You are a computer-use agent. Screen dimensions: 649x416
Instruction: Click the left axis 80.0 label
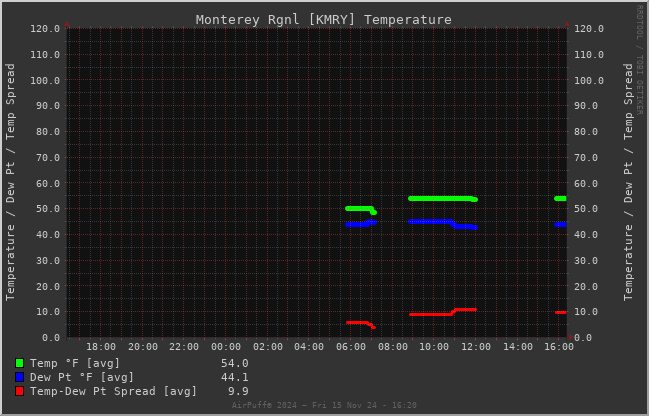click(x=48, y=132)
